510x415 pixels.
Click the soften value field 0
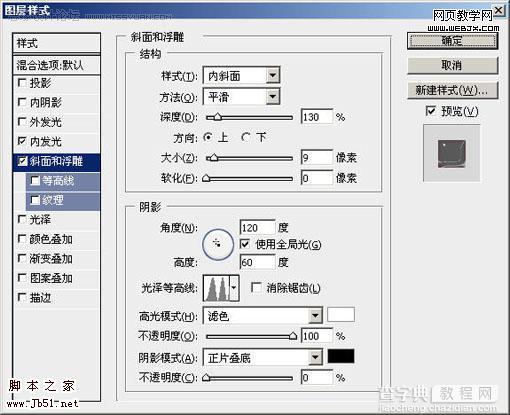317,178
